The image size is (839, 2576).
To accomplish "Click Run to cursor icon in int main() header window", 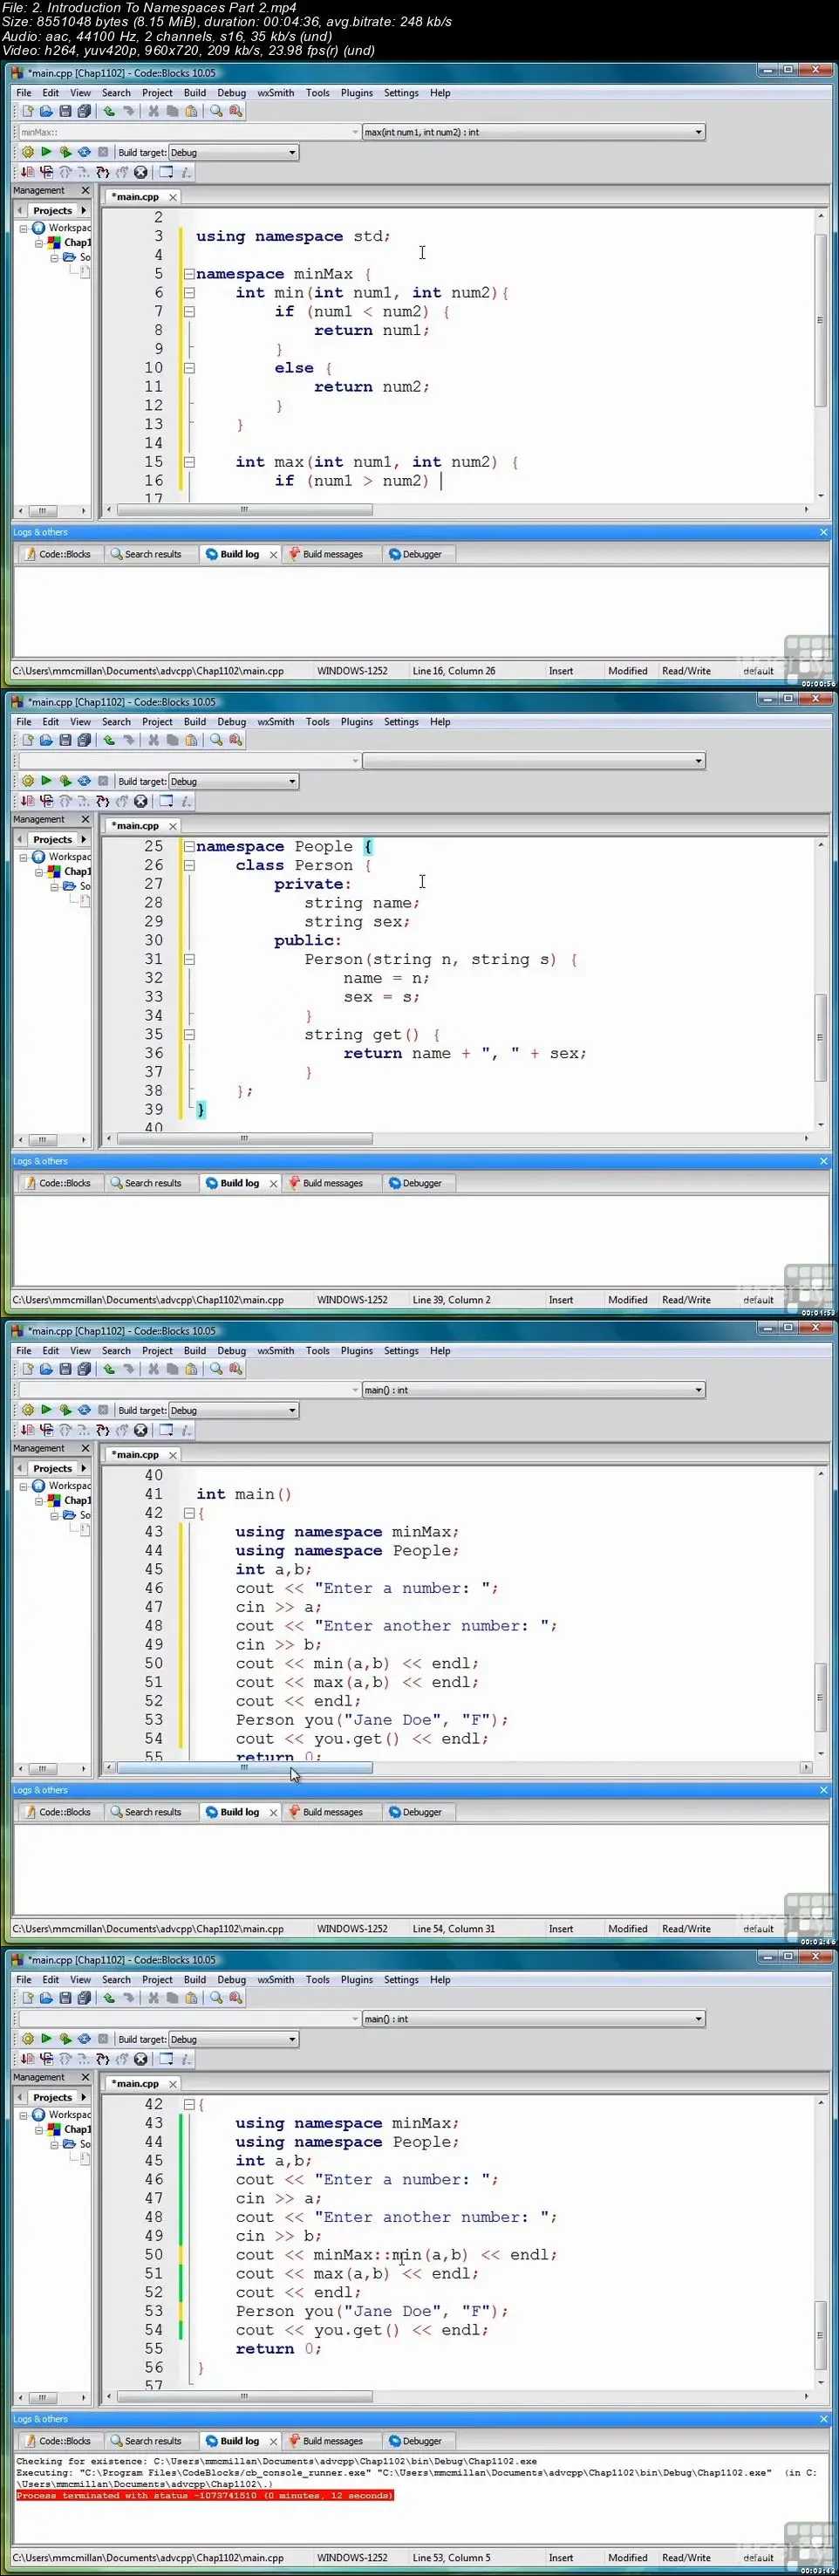I will click(46, 1430).
